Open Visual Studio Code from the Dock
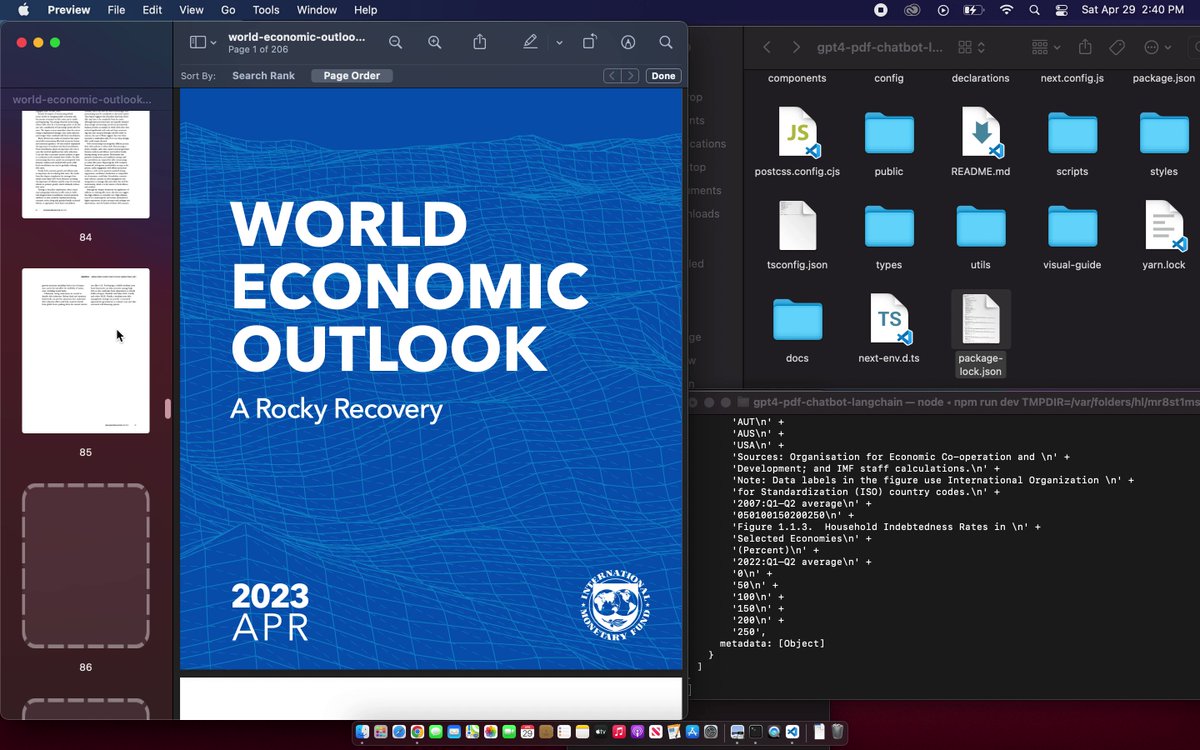This screenshot has height=750, width=1200. click(x=792, y=732)
